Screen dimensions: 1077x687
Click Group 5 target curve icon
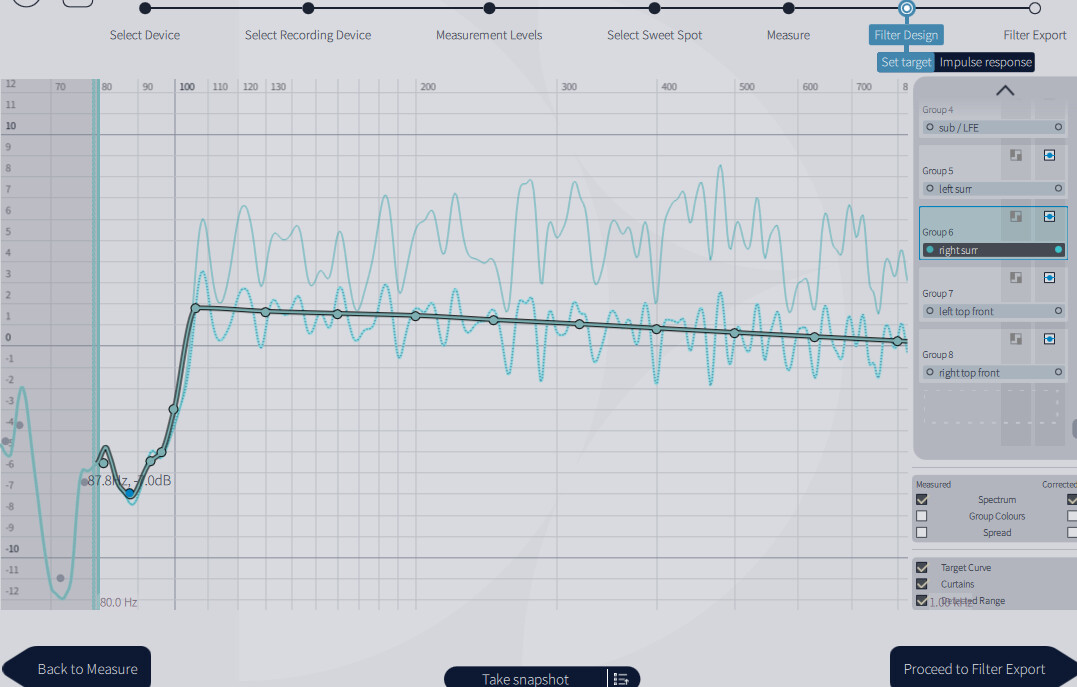coord(1016,155)
